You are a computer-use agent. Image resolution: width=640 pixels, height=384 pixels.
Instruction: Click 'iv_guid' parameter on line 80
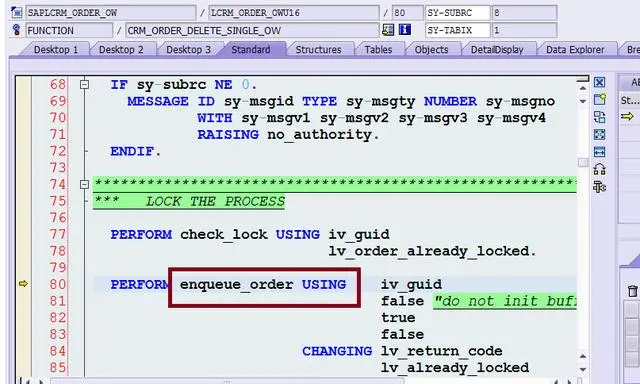pyautogui.click(x=411, y=284)
